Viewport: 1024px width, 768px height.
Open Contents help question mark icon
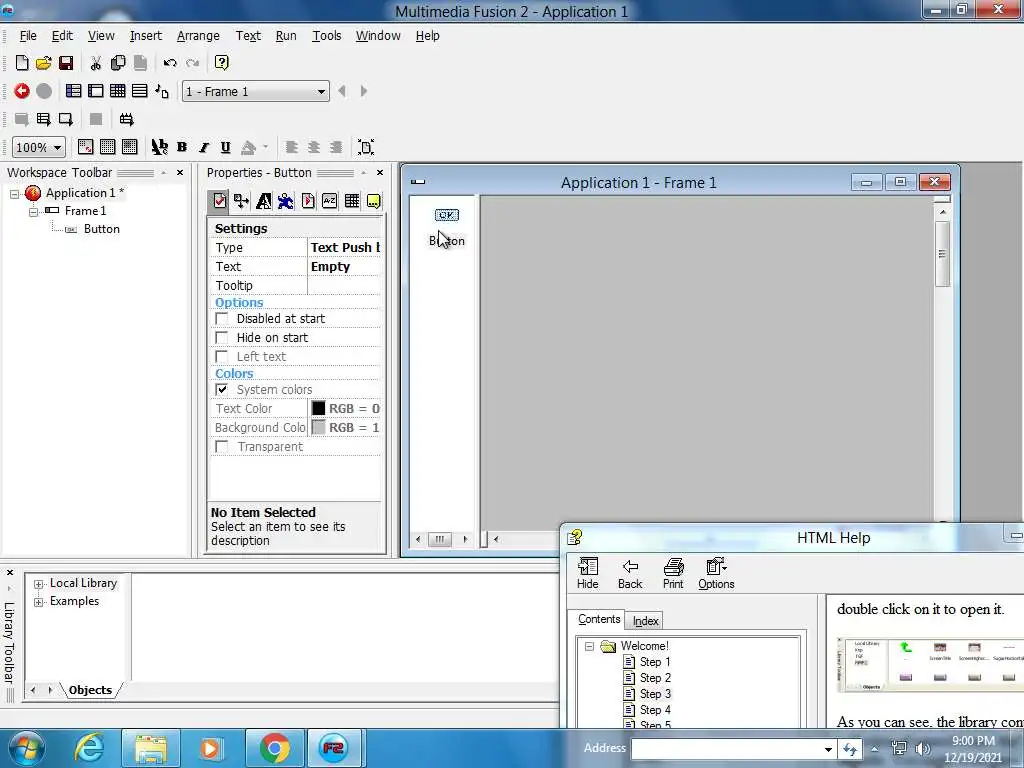(x=221, y=63)
